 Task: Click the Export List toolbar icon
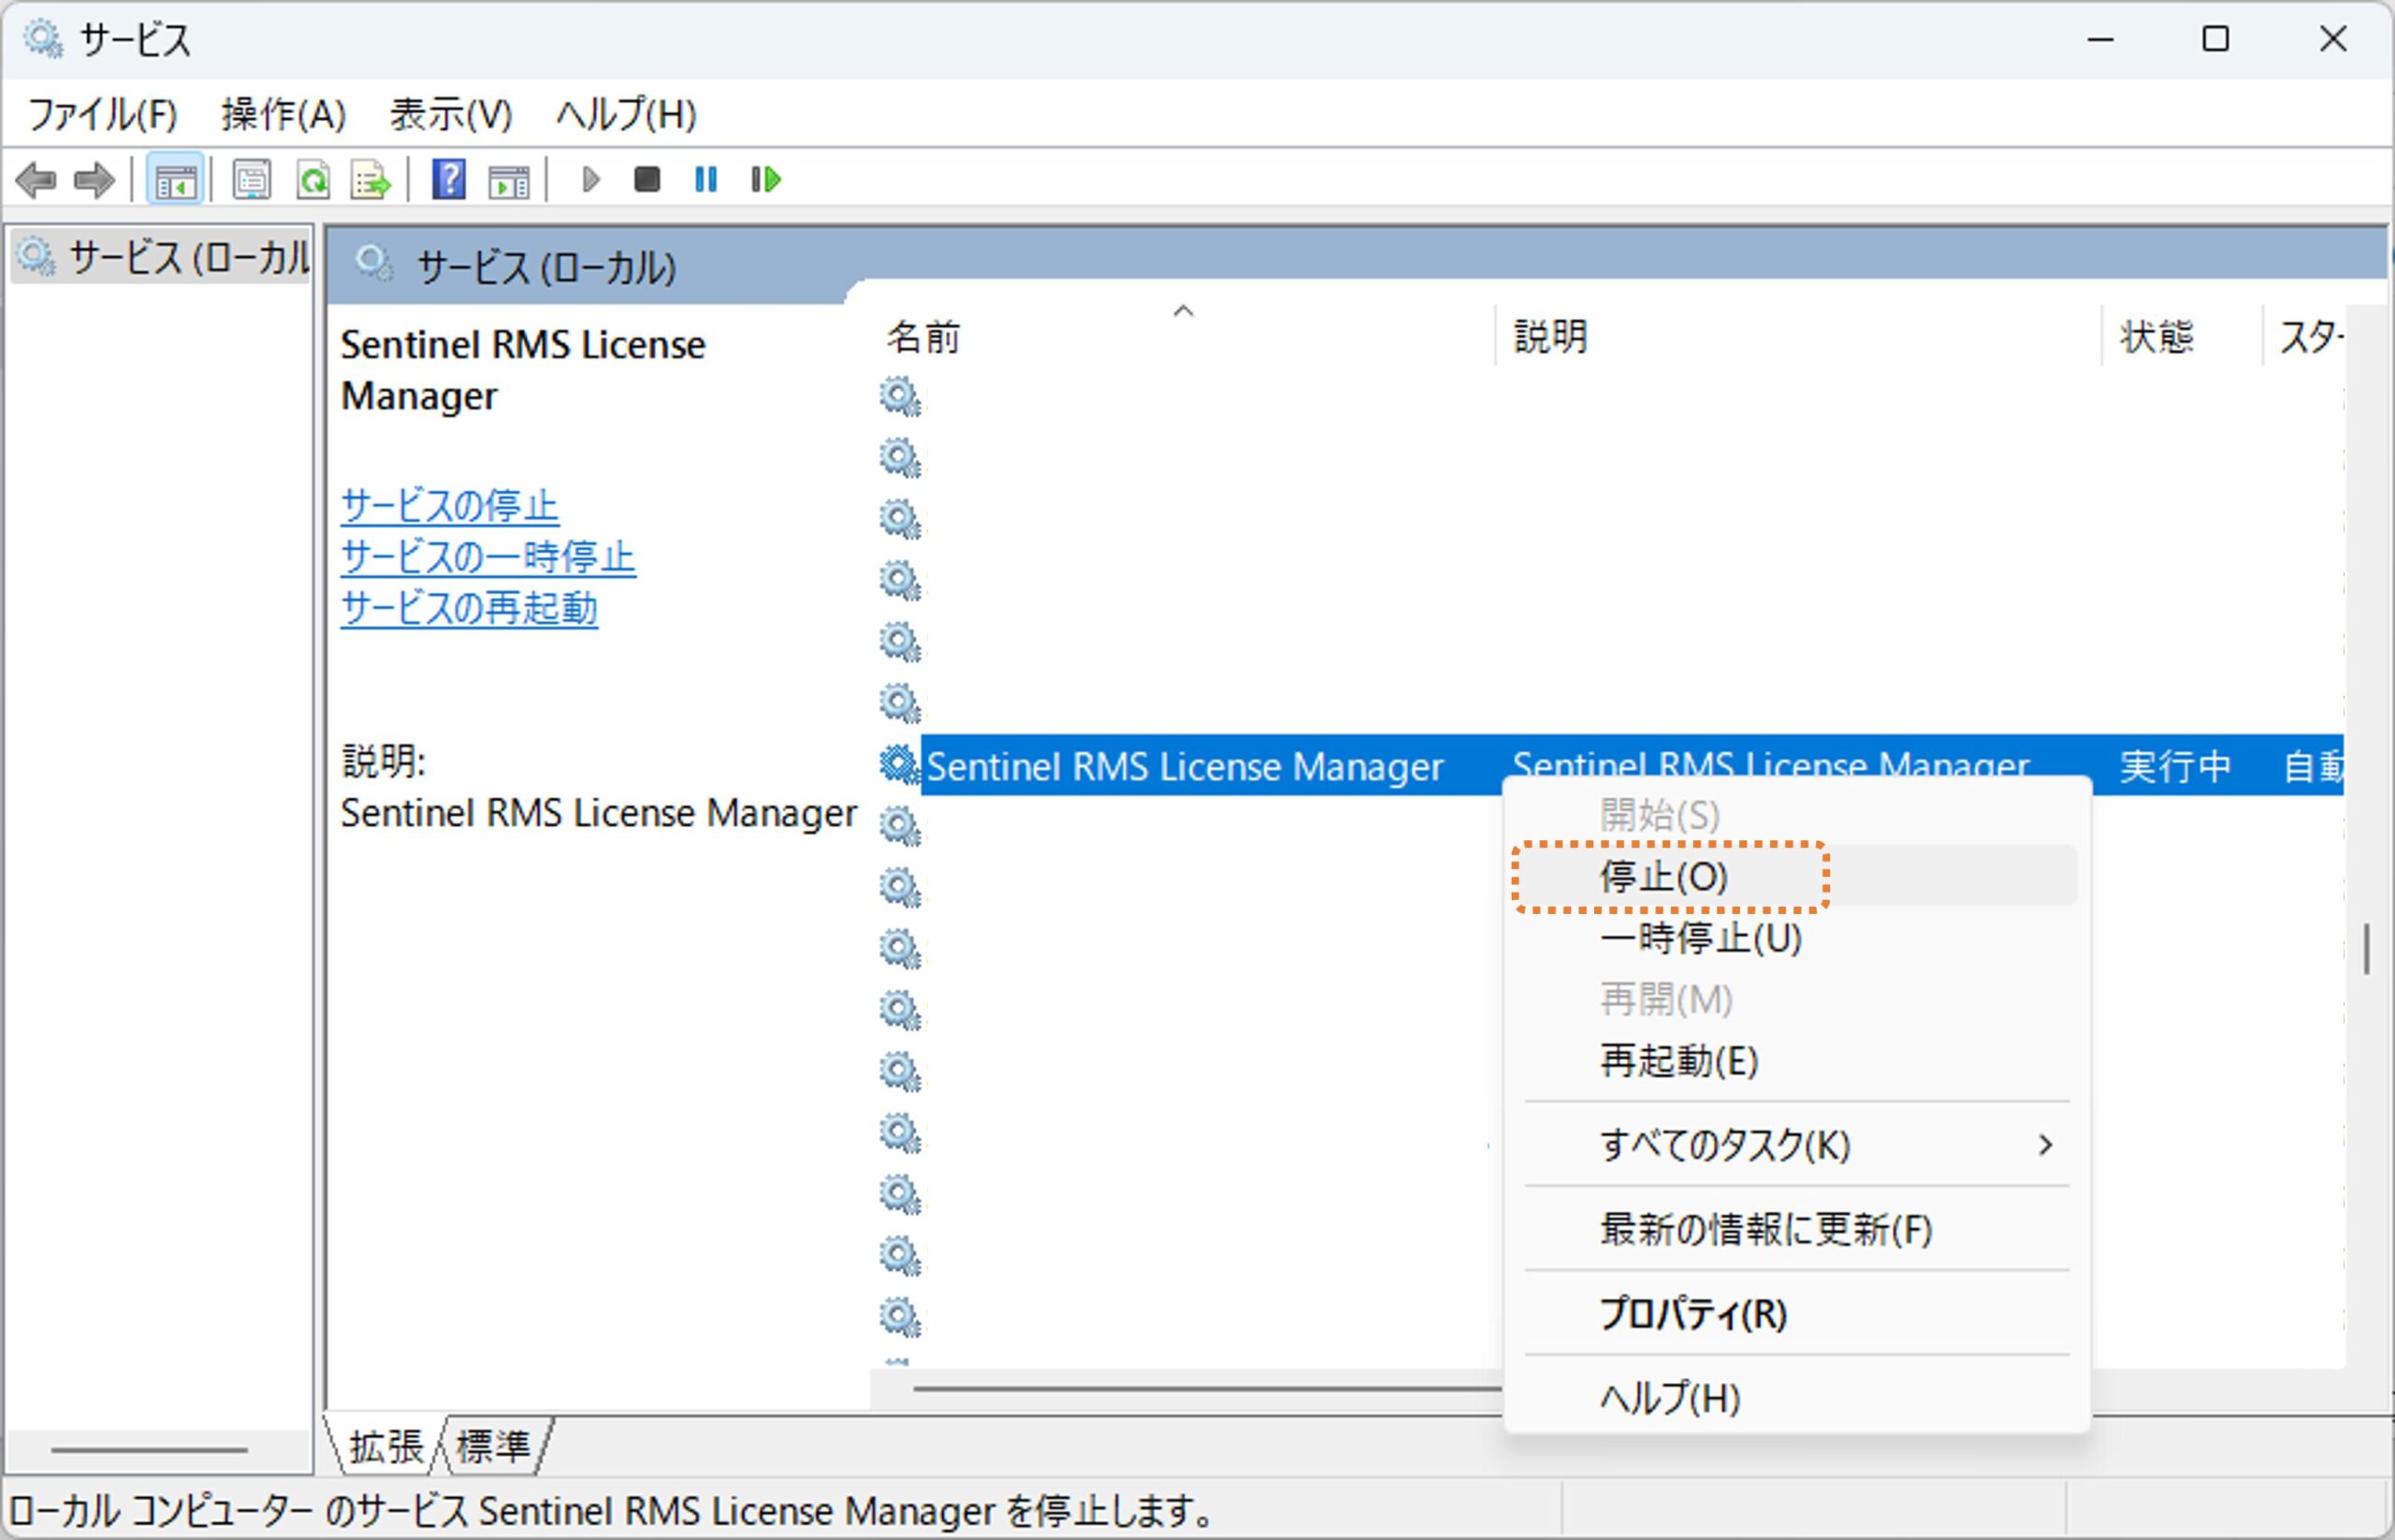[x=370, y=181]
